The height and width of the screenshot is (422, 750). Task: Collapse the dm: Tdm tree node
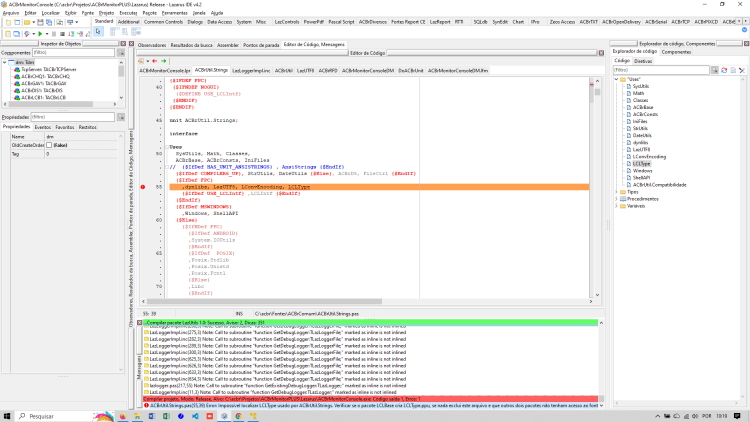(5, 62)
